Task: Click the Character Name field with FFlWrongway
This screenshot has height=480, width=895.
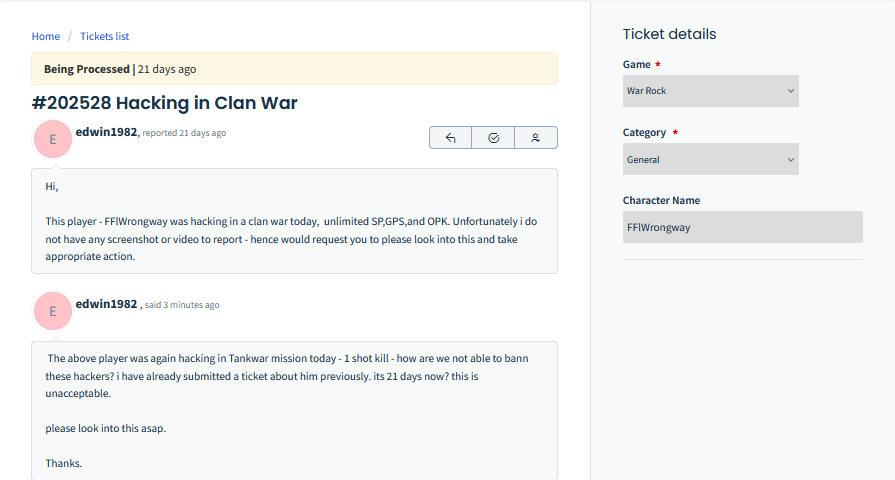Action: pyautogui.click(x=742, y=227)
